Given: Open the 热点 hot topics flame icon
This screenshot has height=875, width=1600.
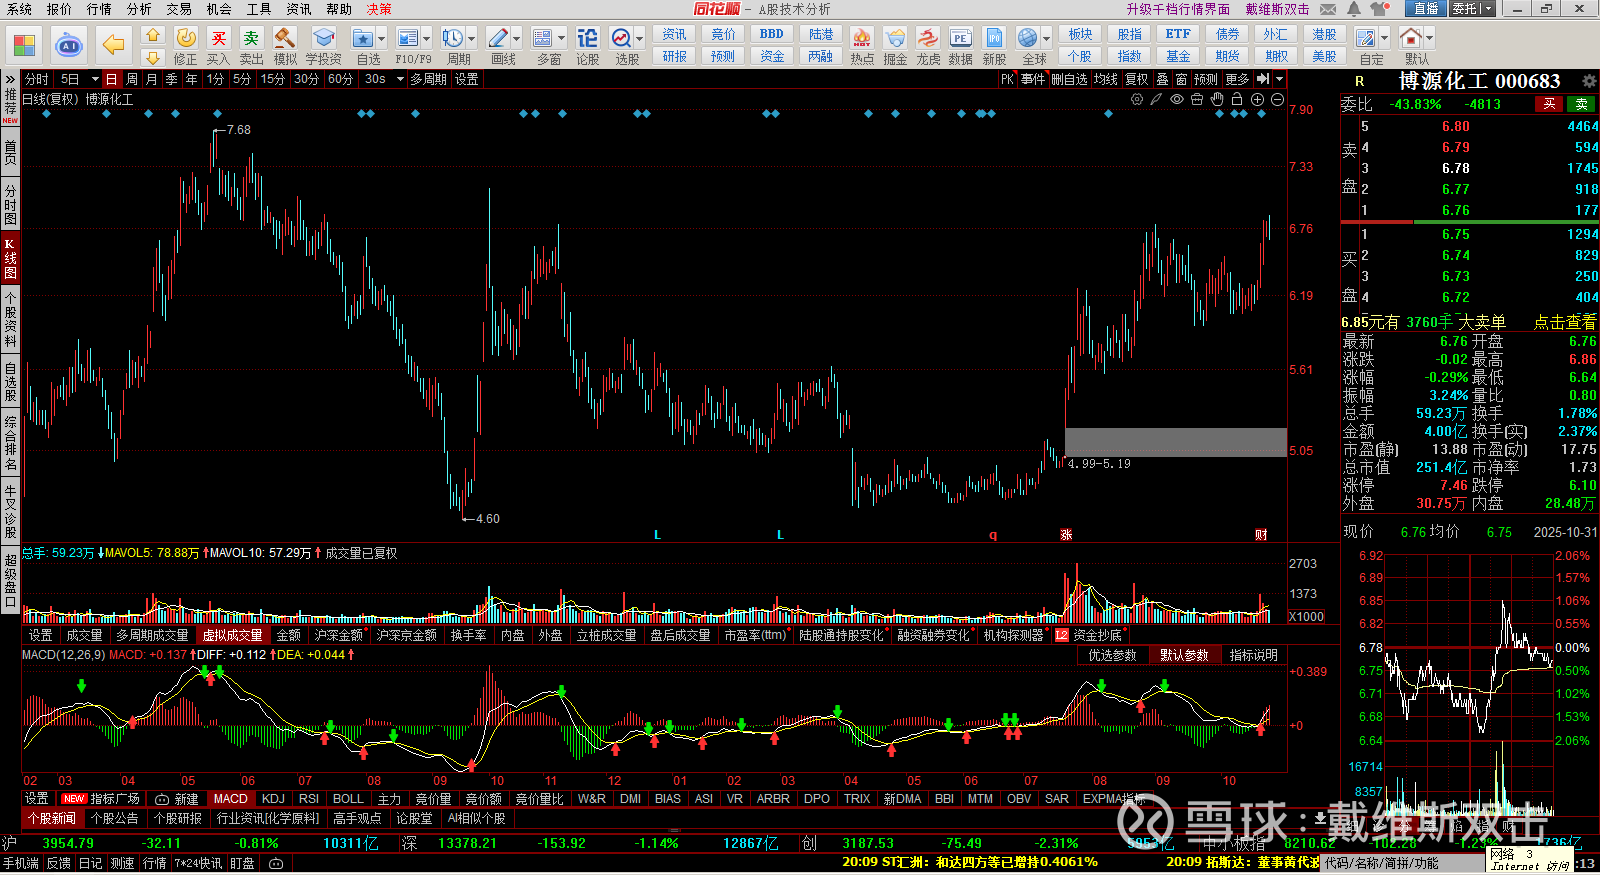Looking at the screenshot, I should (861, 38).
